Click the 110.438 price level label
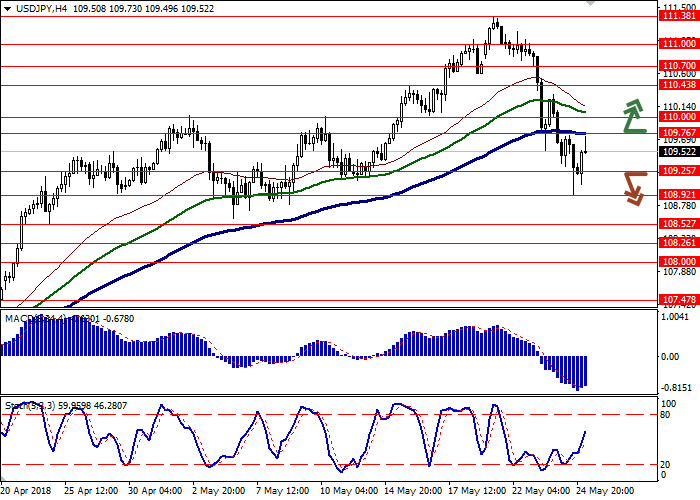The width and height of the screenshot is (700, 500). (x=678, y=85)
